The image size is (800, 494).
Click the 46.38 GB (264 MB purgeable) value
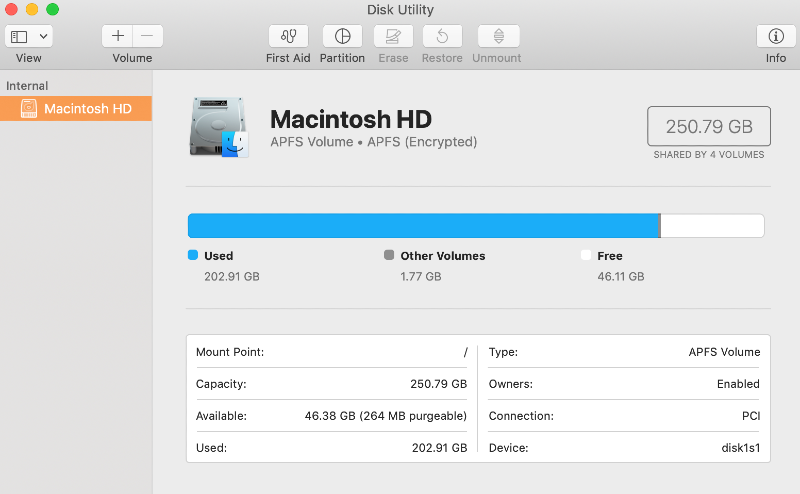click(386, 416)
